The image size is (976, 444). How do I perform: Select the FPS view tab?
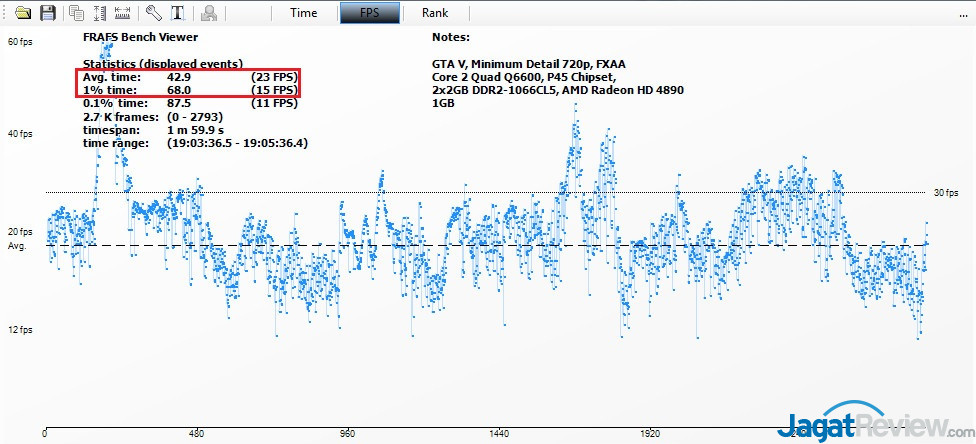[370, 13]
